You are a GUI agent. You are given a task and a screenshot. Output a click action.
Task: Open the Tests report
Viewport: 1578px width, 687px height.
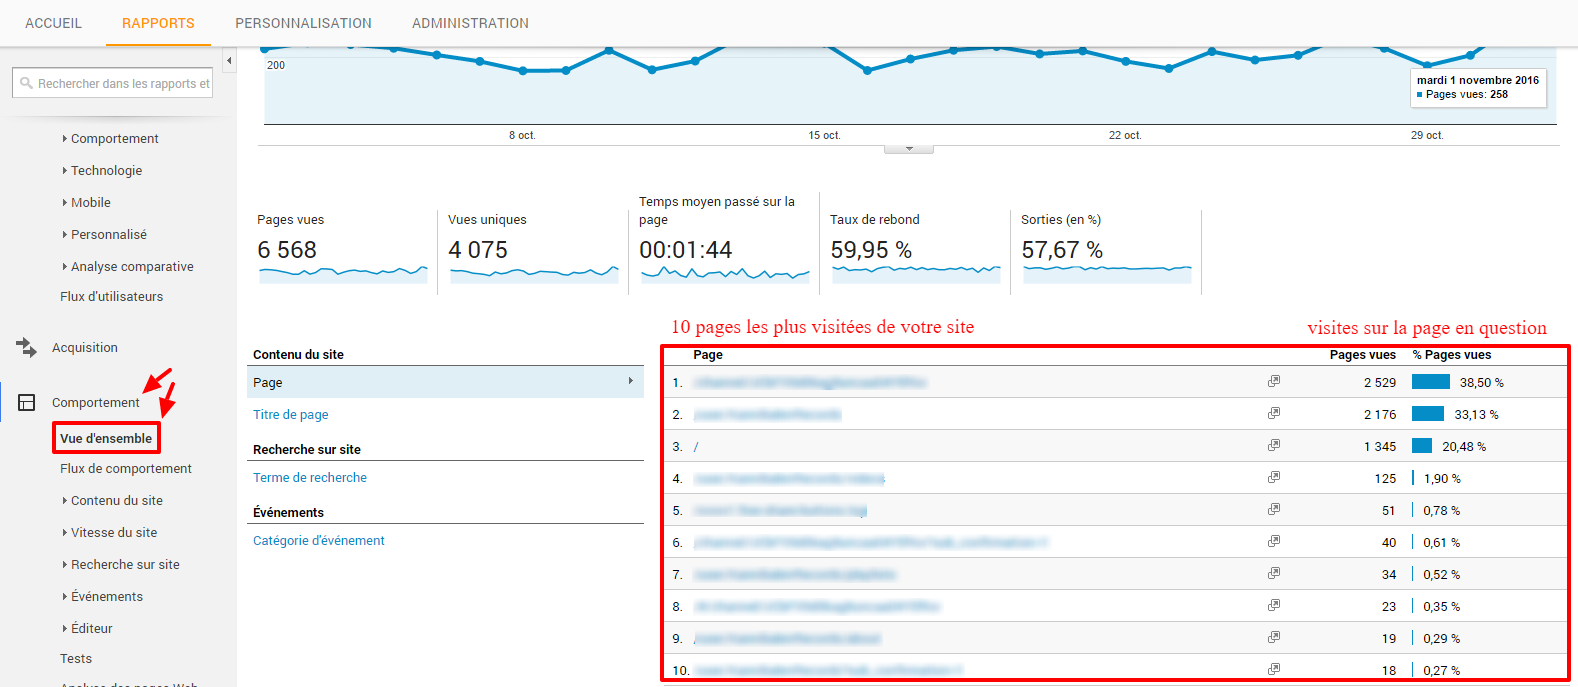tap(76, 658)
